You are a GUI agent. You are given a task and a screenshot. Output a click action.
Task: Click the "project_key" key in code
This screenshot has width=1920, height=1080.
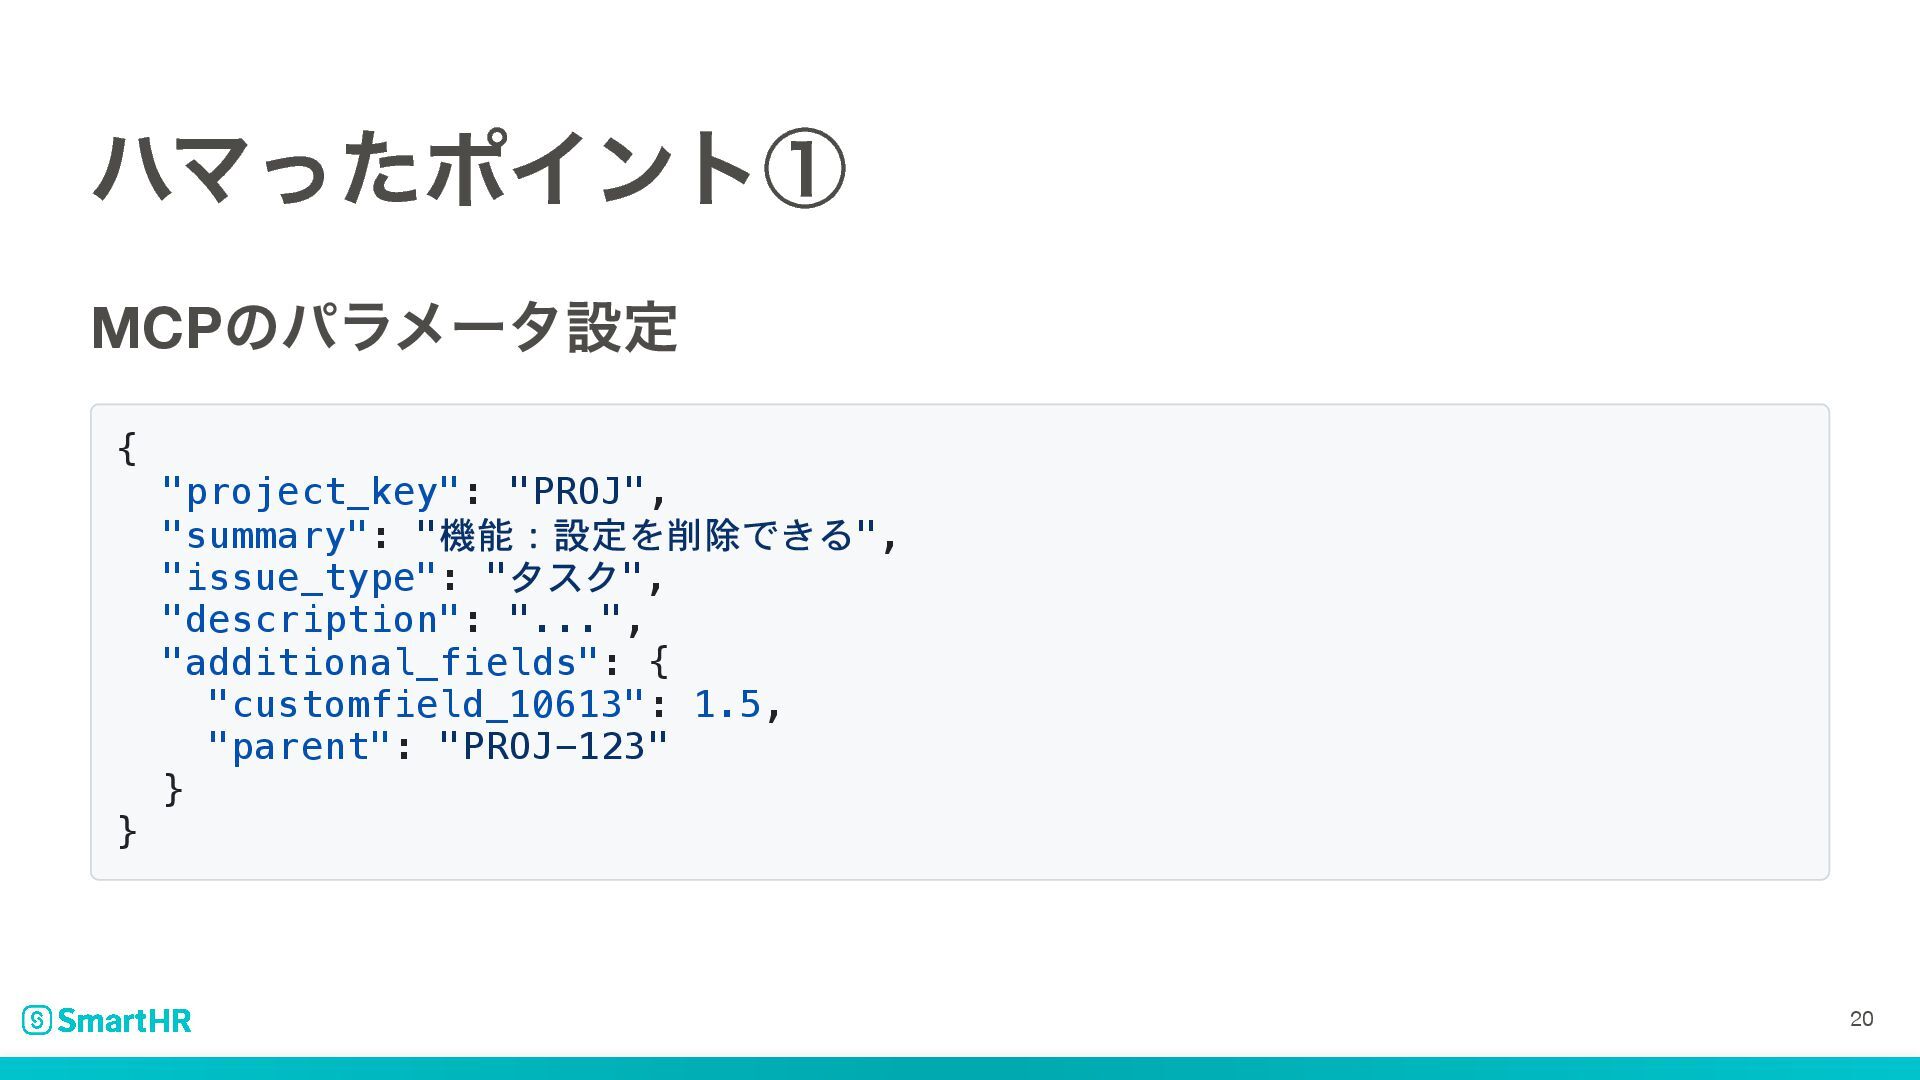(310, 492)
